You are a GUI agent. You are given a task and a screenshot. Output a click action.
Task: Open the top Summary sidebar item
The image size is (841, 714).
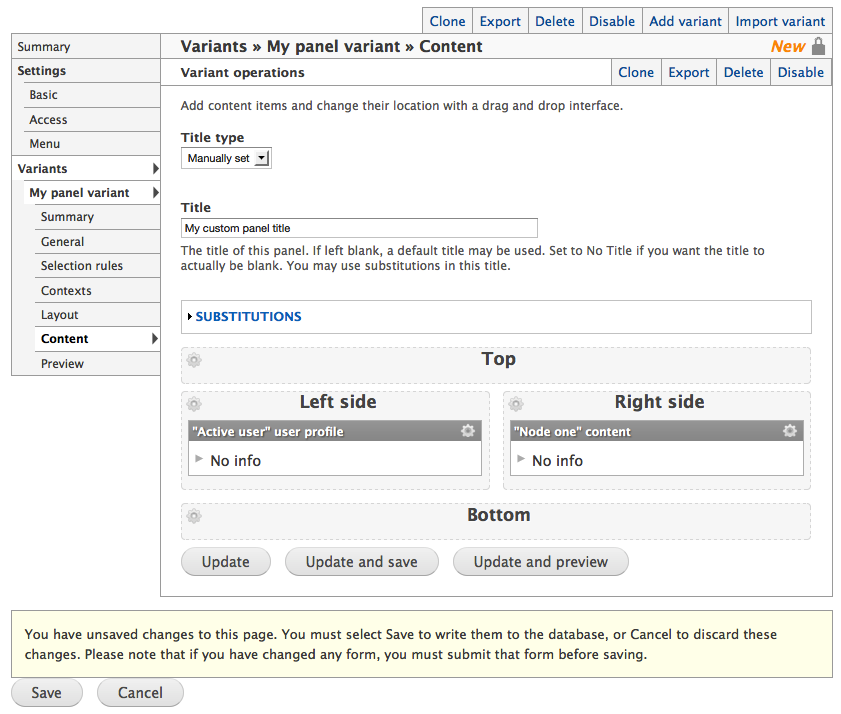86,47
